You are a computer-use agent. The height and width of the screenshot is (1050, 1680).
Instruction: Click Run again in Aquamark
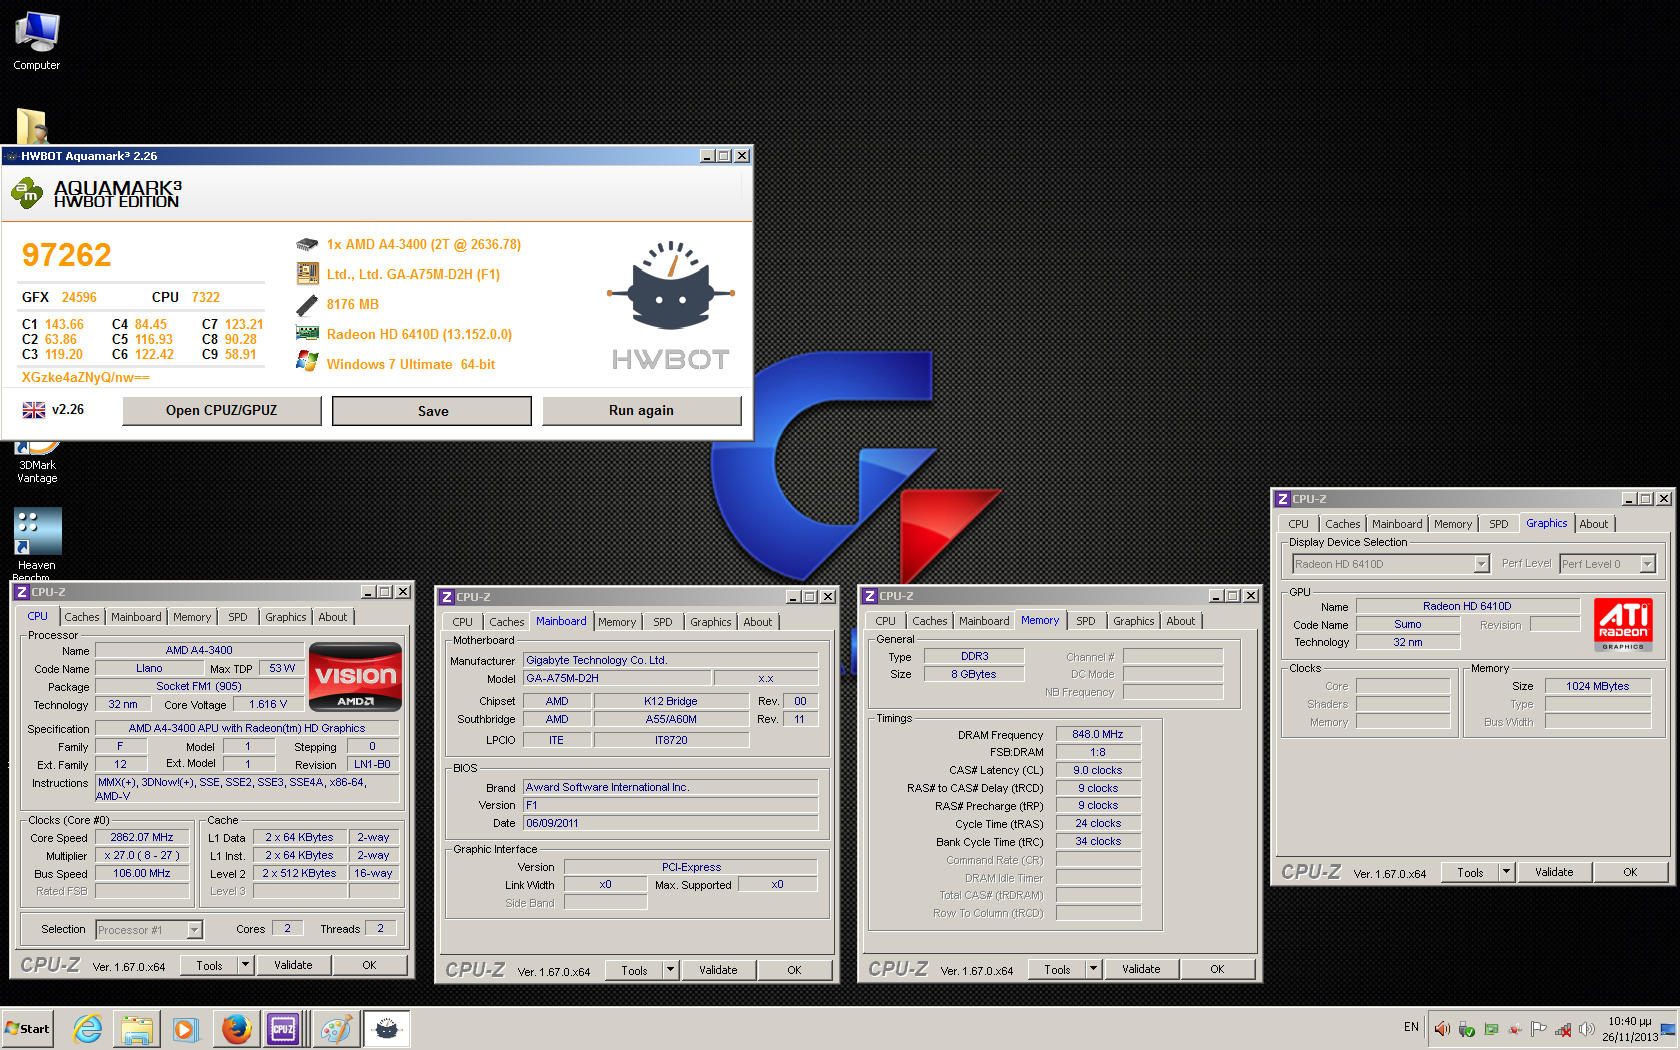(641, 410)
